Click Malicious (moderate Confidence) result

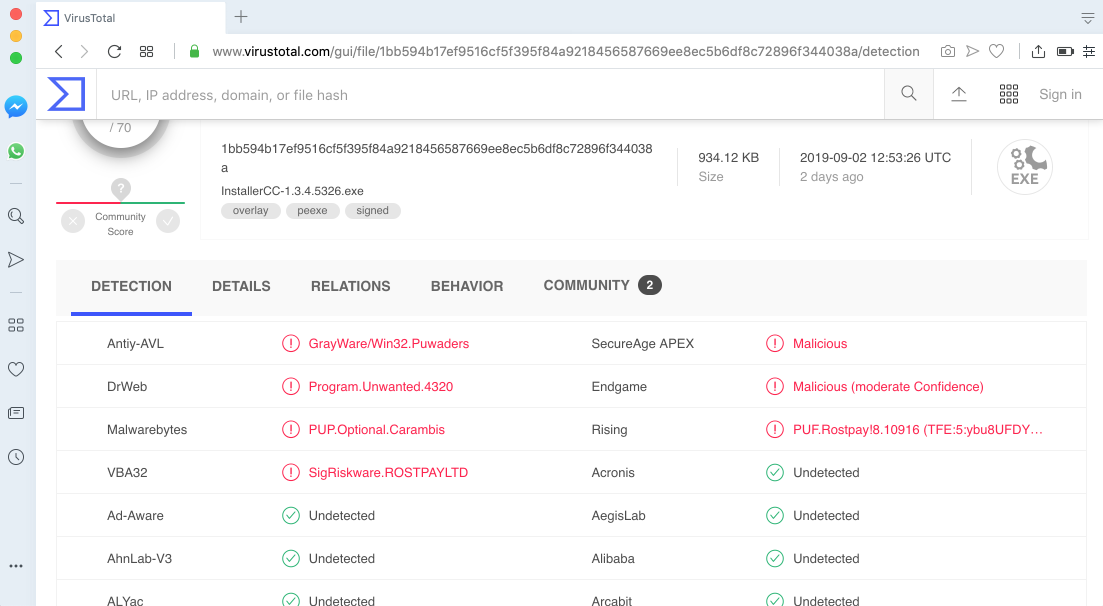pyautogui.click(x=888, y=386)
